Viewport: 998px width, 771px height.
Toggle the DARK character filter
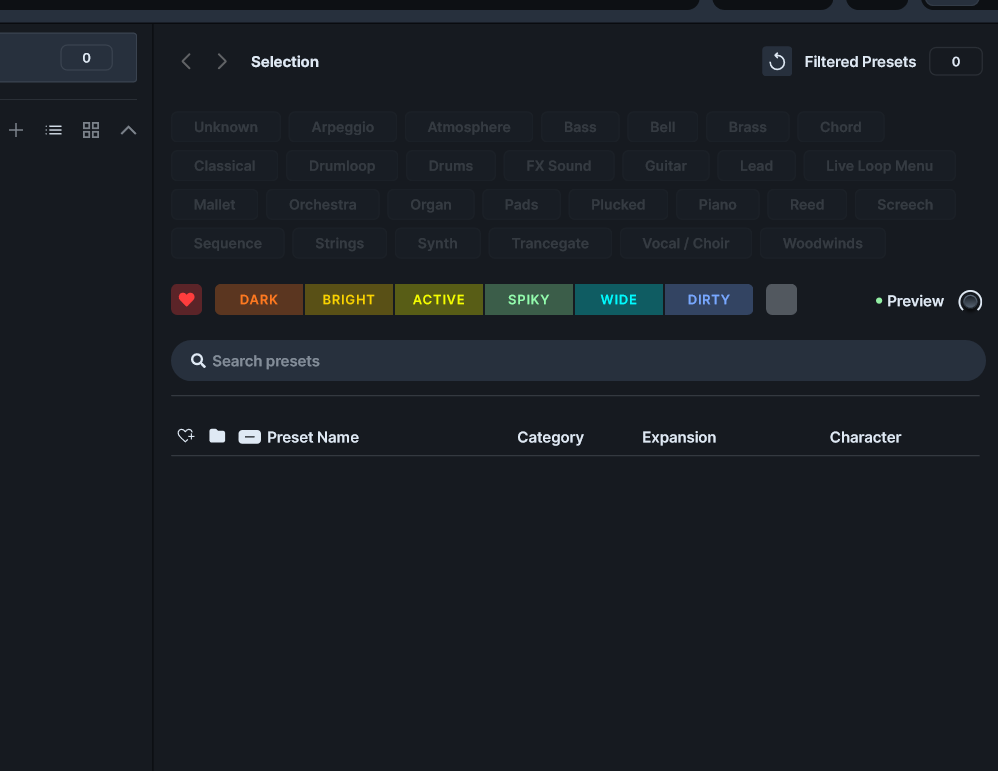tap(259, 300)
